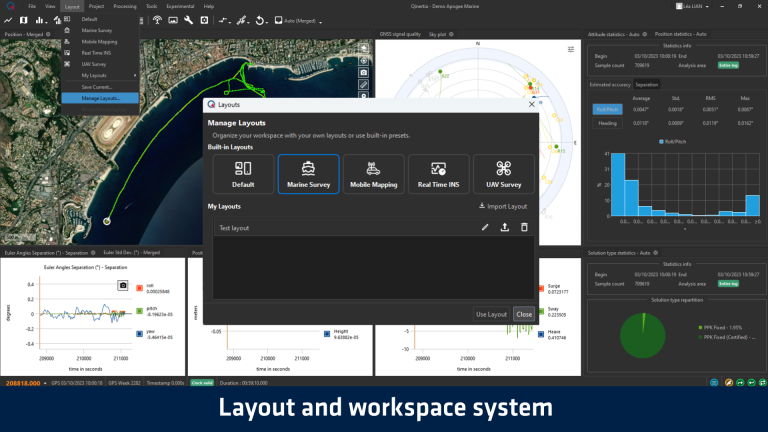
Task: Click Entire log badge in Solution type statistics
Action: pyautogui.click(x=728, y=284)
